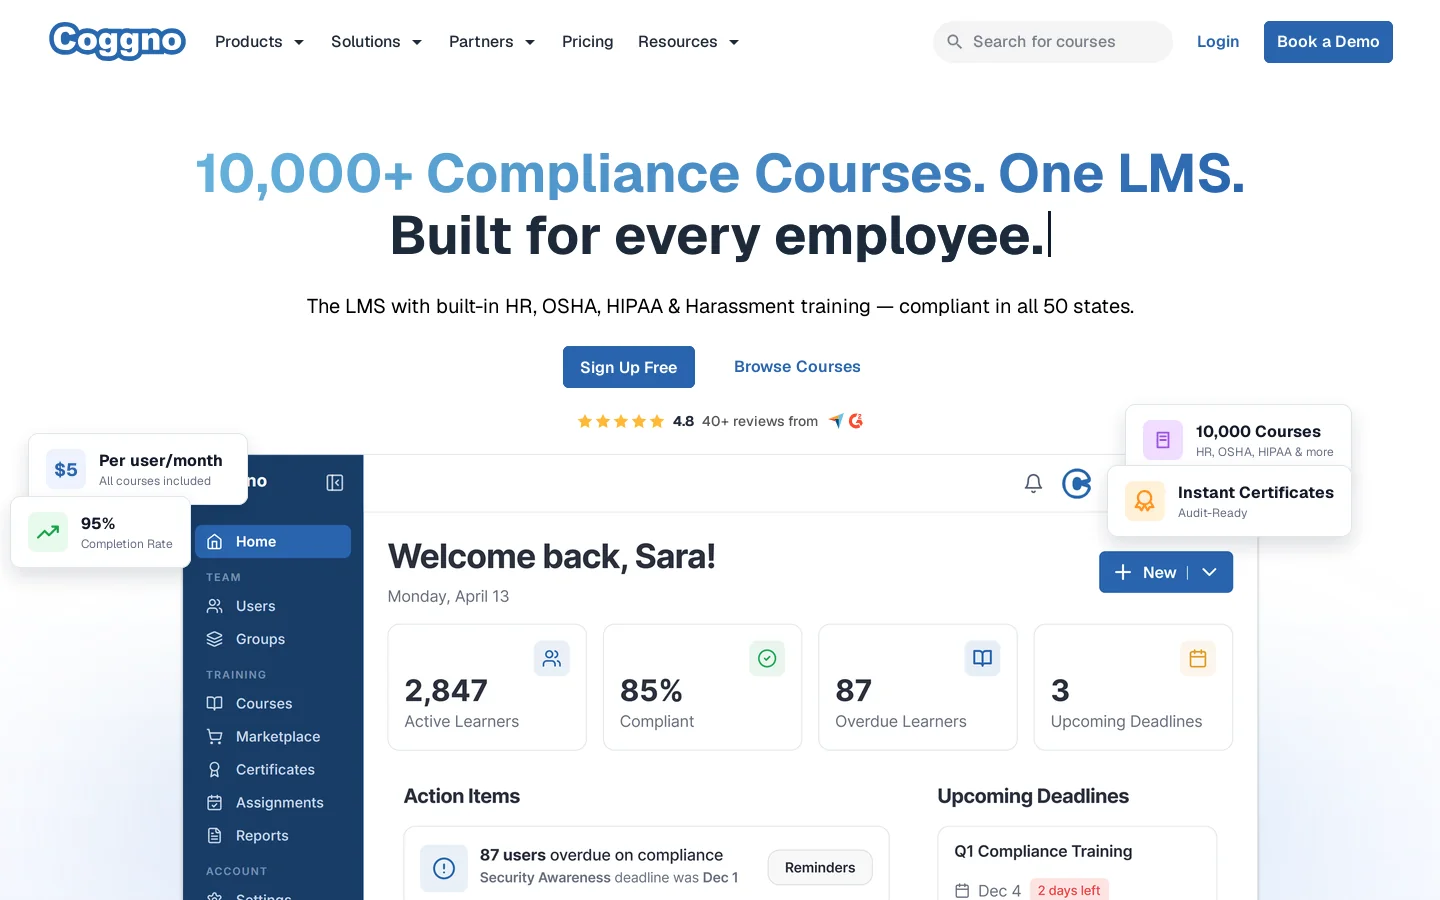Viewport: 1440px width, 900px height.
Task: Open the New button chevron menu
Action: [x=1210, y=572]
